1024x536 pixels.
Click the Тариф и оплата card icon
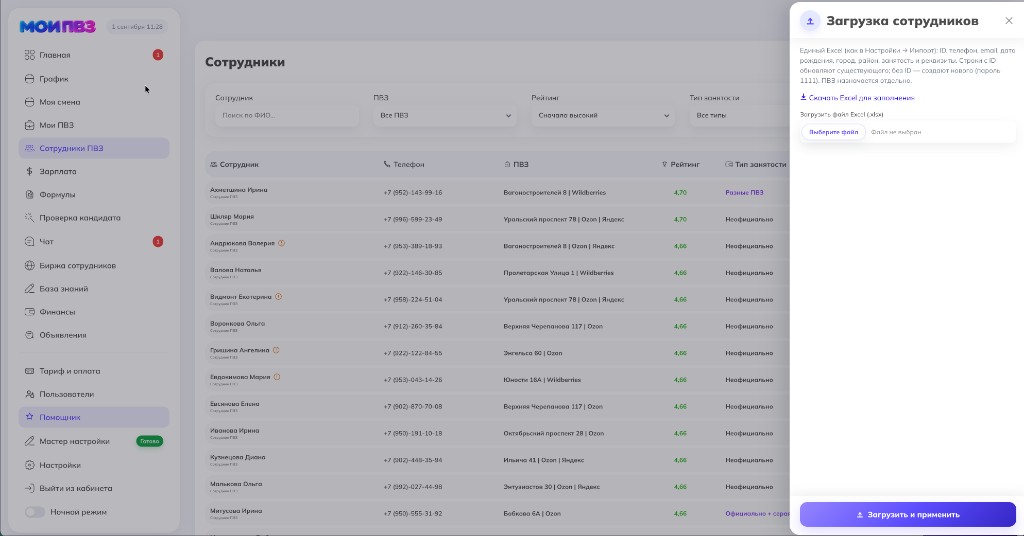[29, 371]
